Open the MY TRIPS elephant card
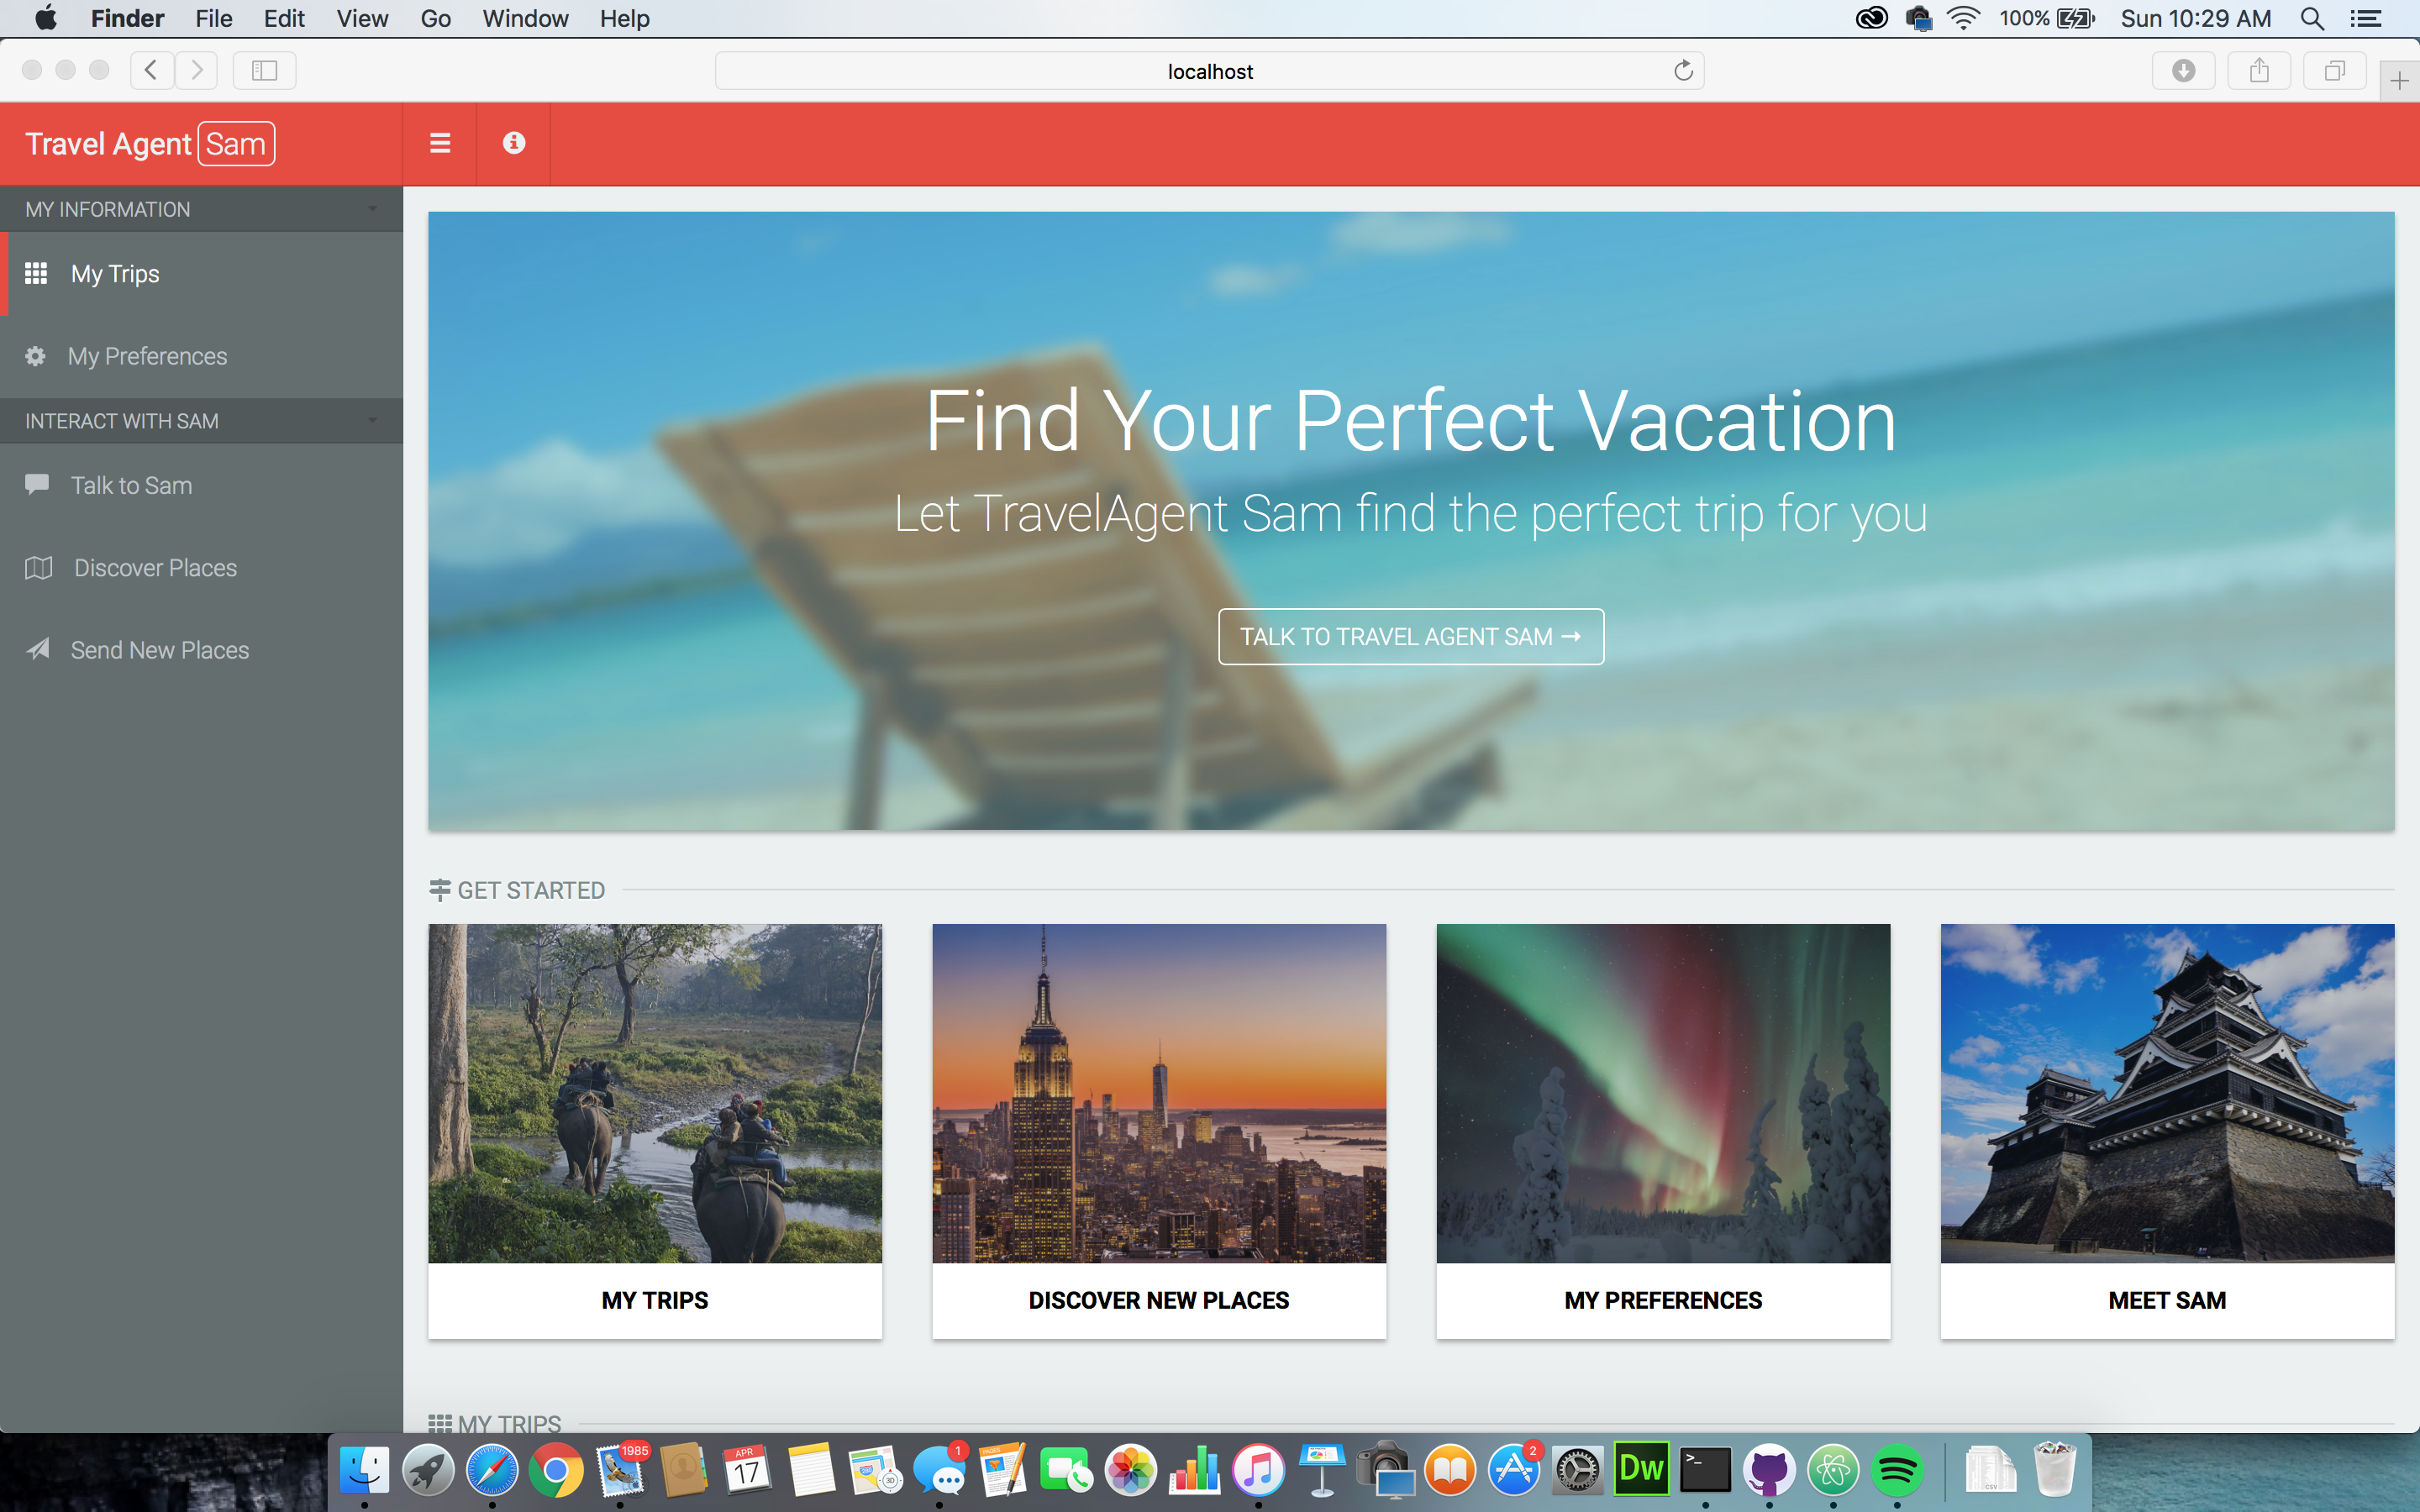 tap(655, 1130)
